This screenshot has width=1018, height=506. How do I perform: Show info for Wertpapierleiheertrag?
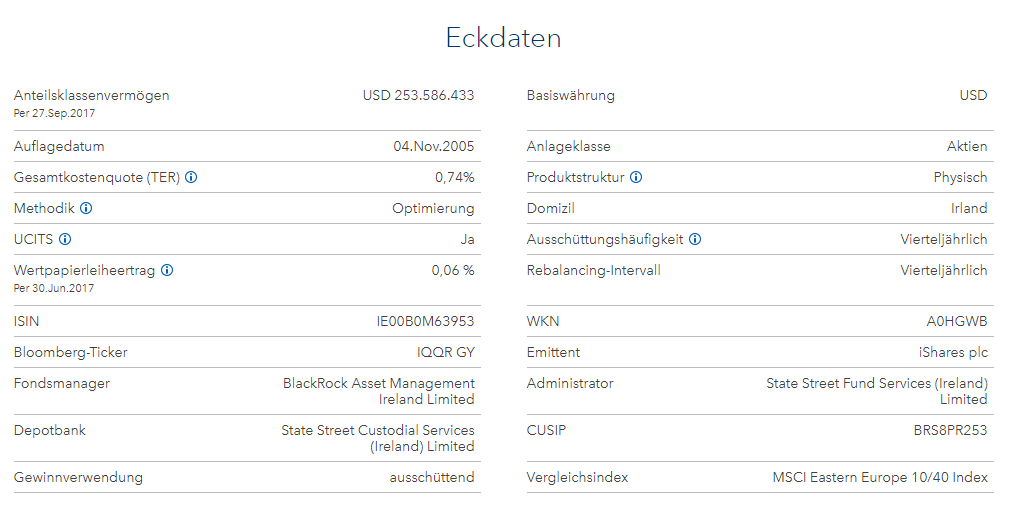[167, 270]
